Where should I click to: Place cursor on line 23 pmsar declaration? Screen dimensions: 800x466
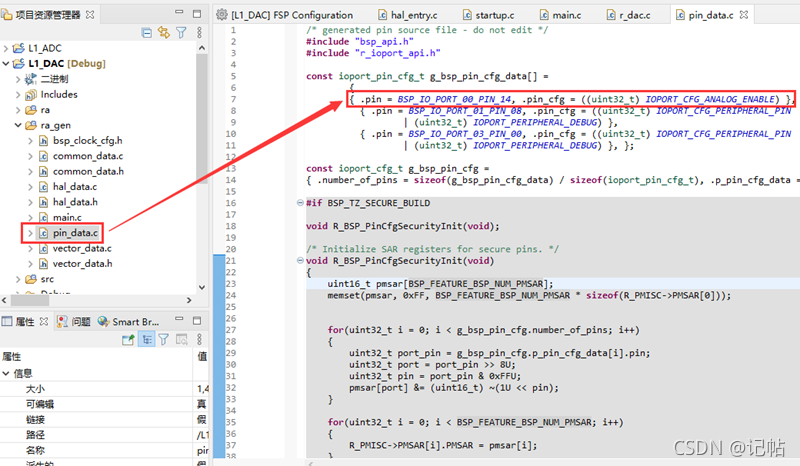440,284
